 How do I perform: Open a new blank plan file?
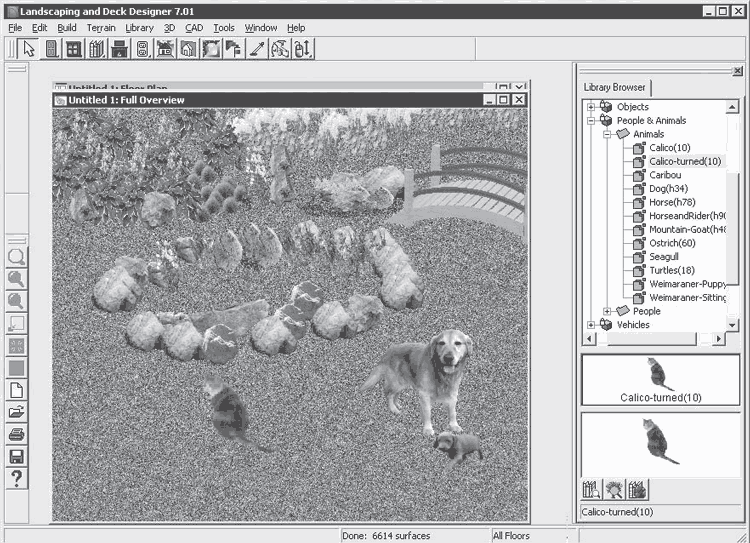16,390
